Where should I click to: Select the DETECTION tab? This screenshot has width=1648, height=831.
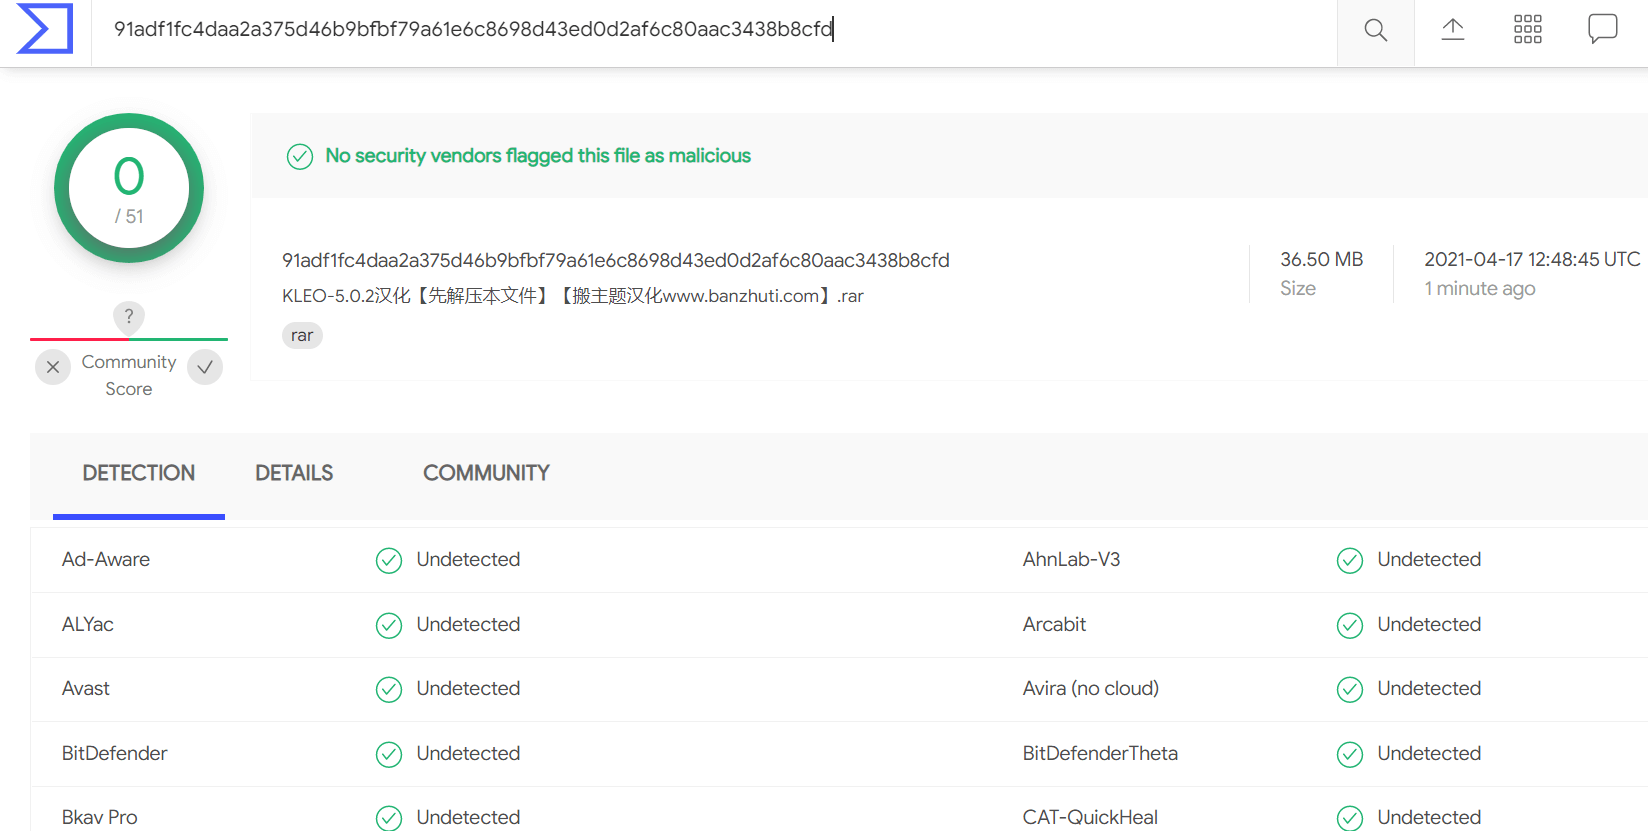point(139,473)
